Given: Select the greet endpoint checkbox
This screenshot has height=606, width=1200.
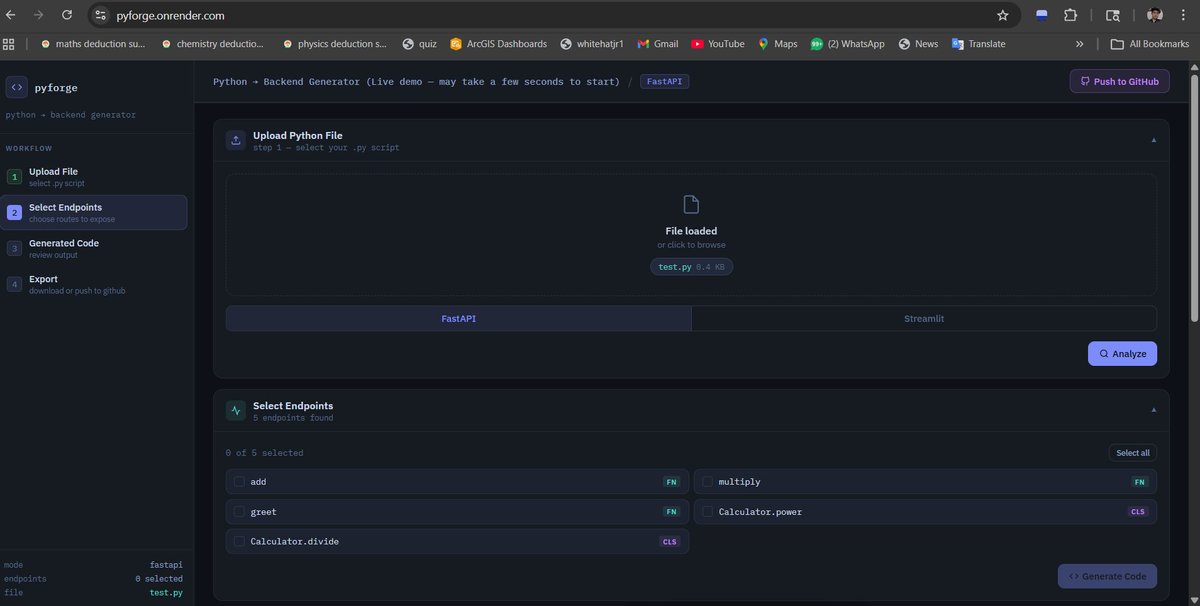Looking at the screenshot, I should click(x=239, y=512).
